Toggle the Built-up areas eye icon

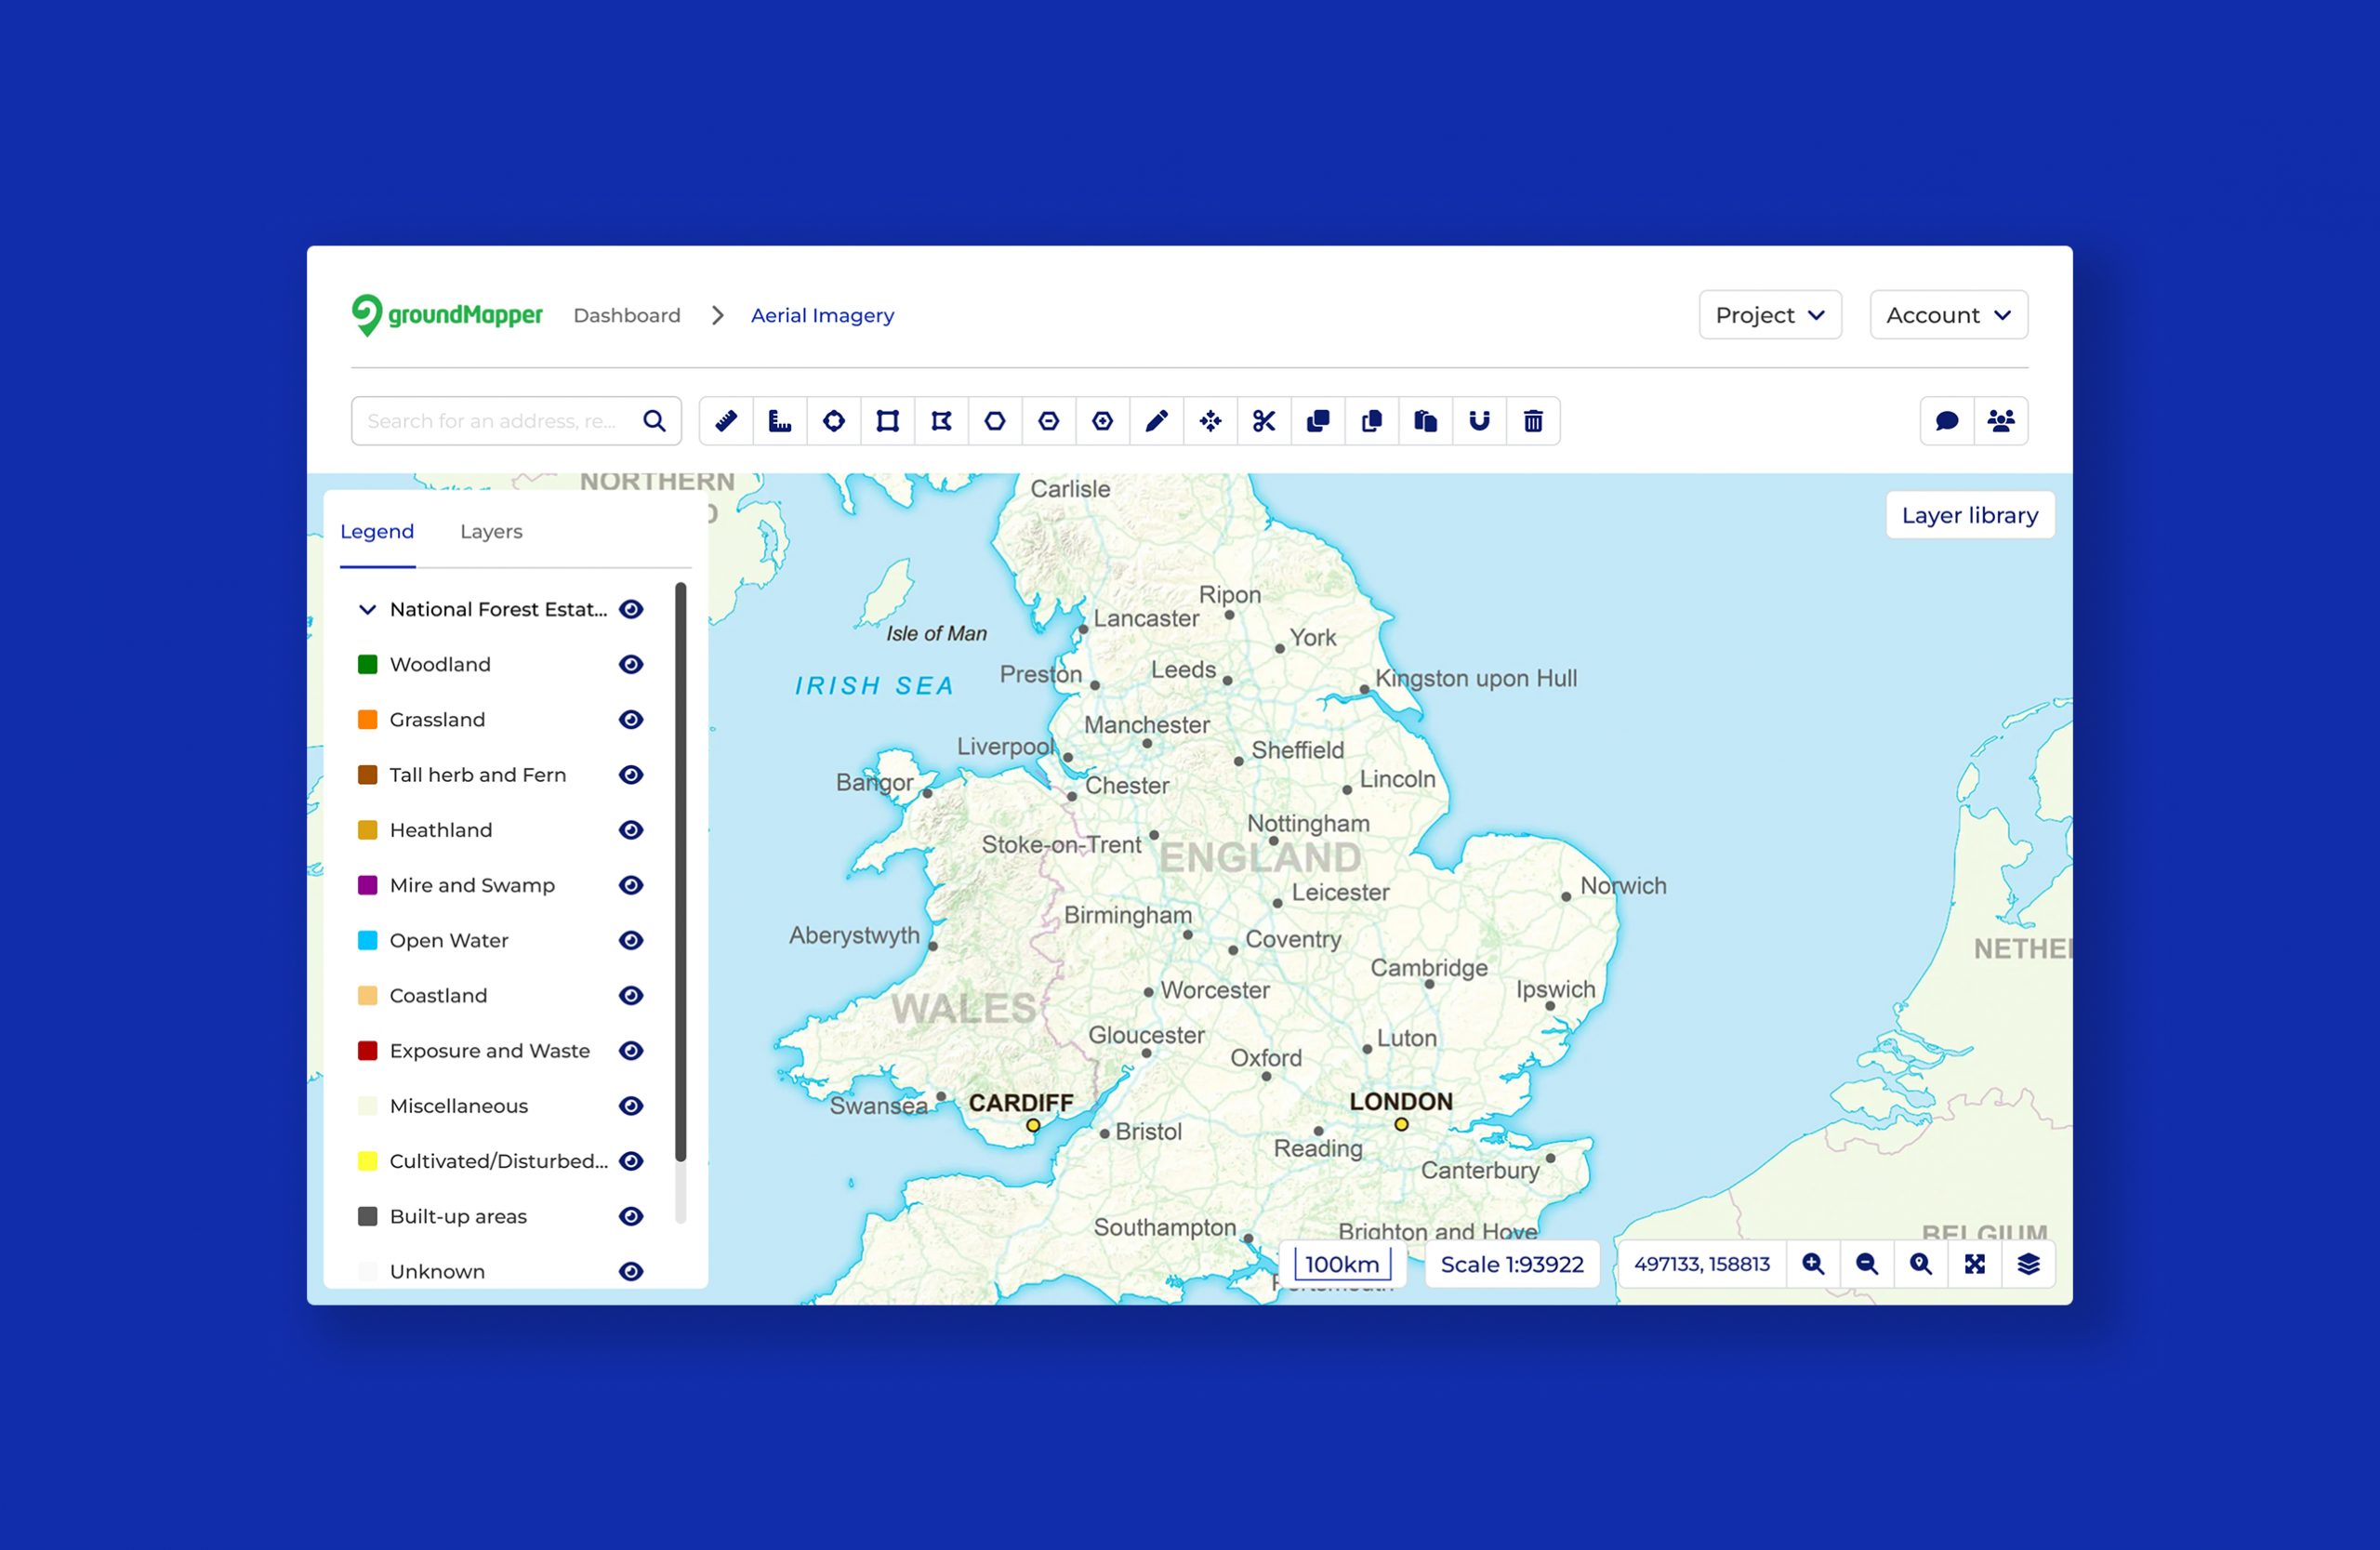[x=631, y=1217]
